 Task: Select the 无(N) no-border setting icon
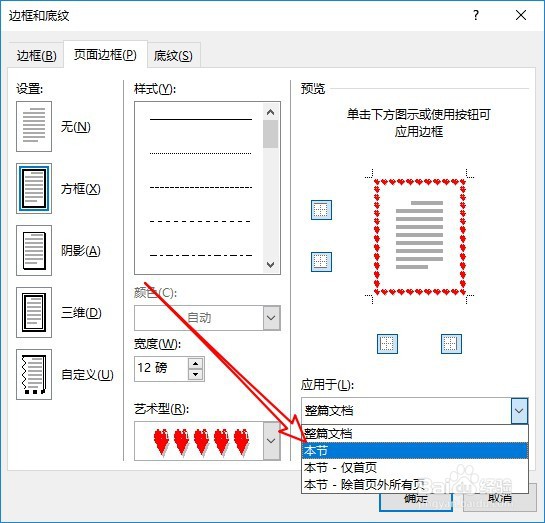34,126
